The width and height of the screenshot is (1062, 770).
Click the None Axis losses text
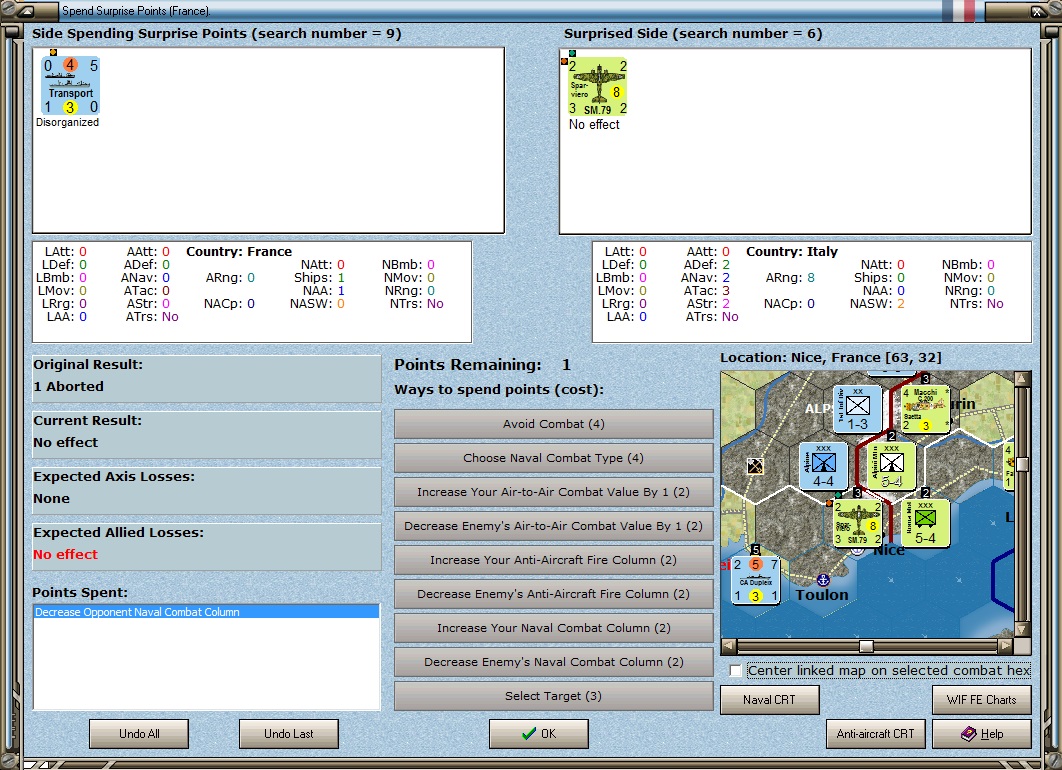51,498
